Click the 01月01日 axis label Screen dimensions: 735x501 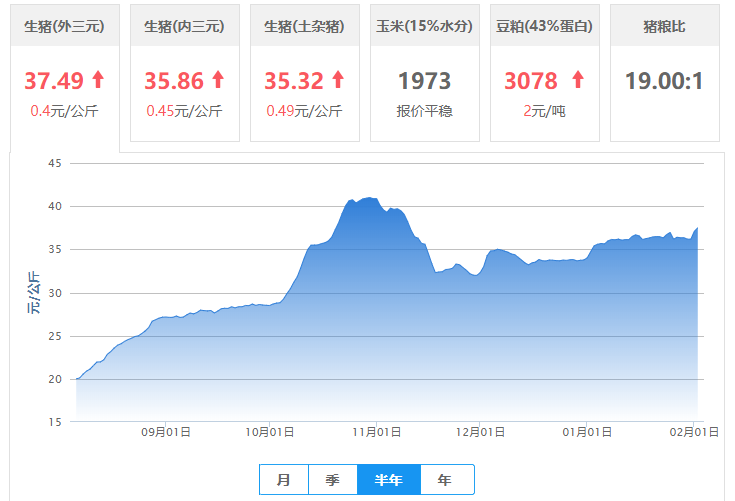[587, 432]
